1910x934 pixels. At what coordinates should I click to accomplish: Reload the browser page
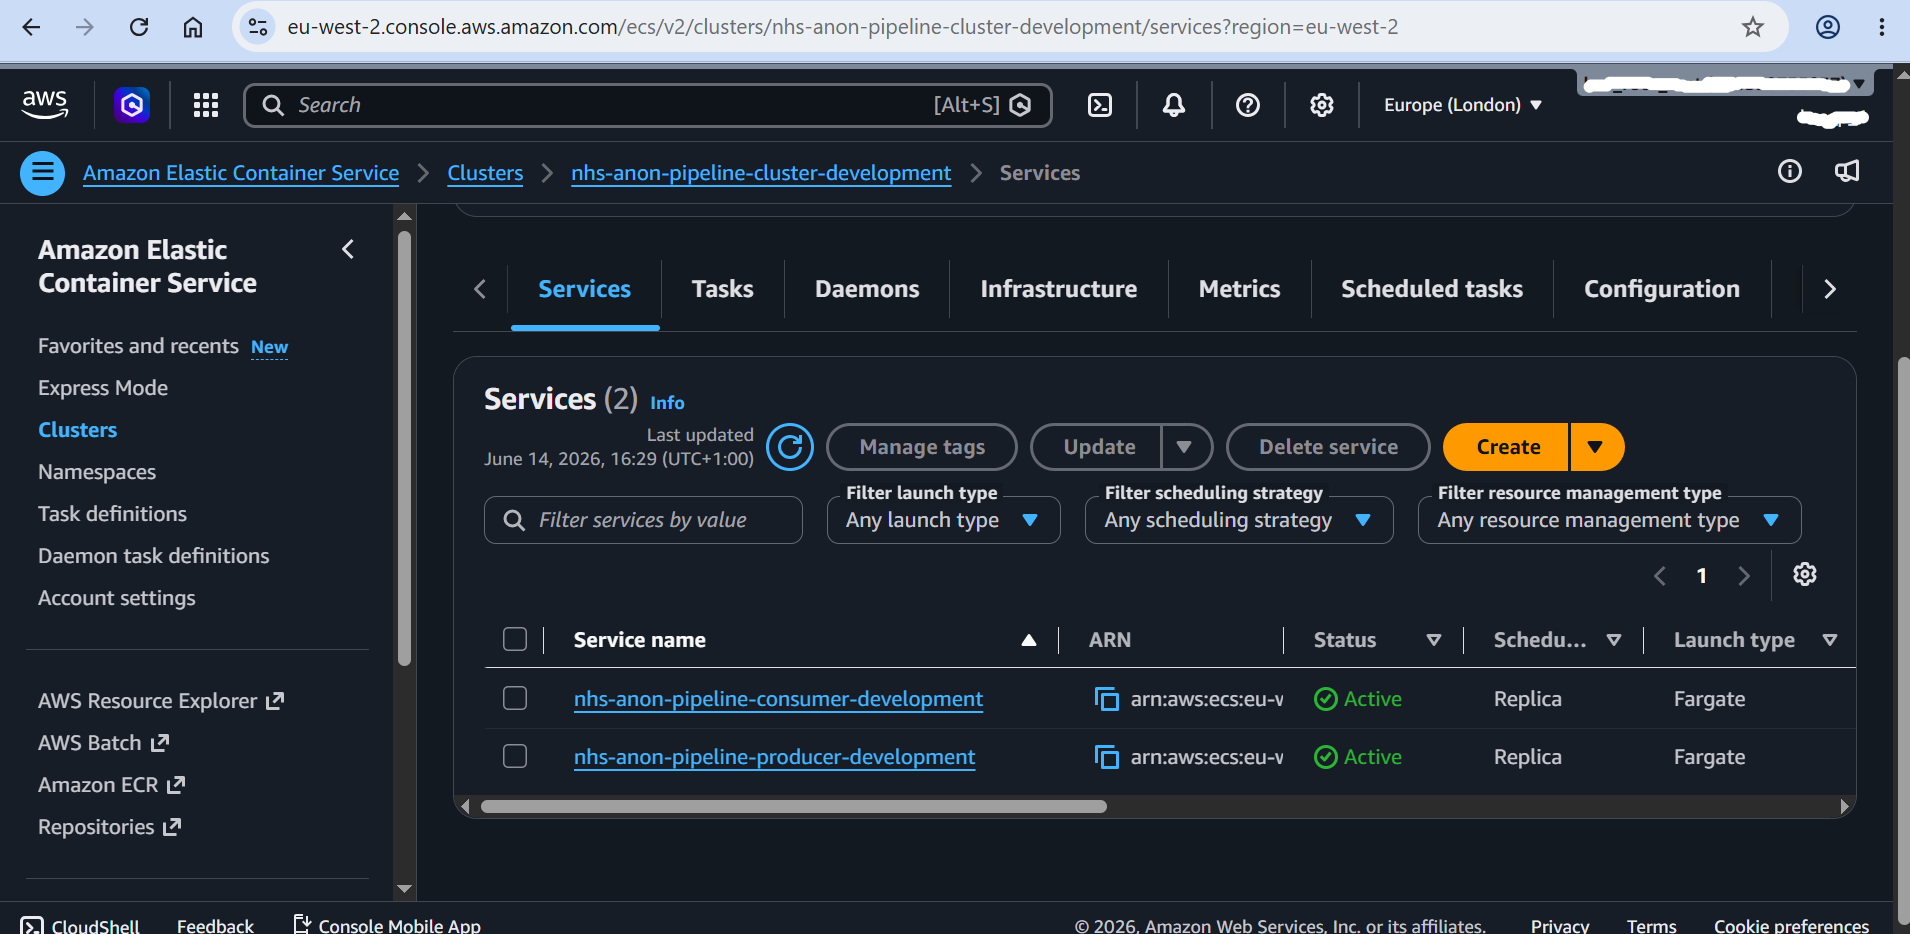click(x=139, y=27)
